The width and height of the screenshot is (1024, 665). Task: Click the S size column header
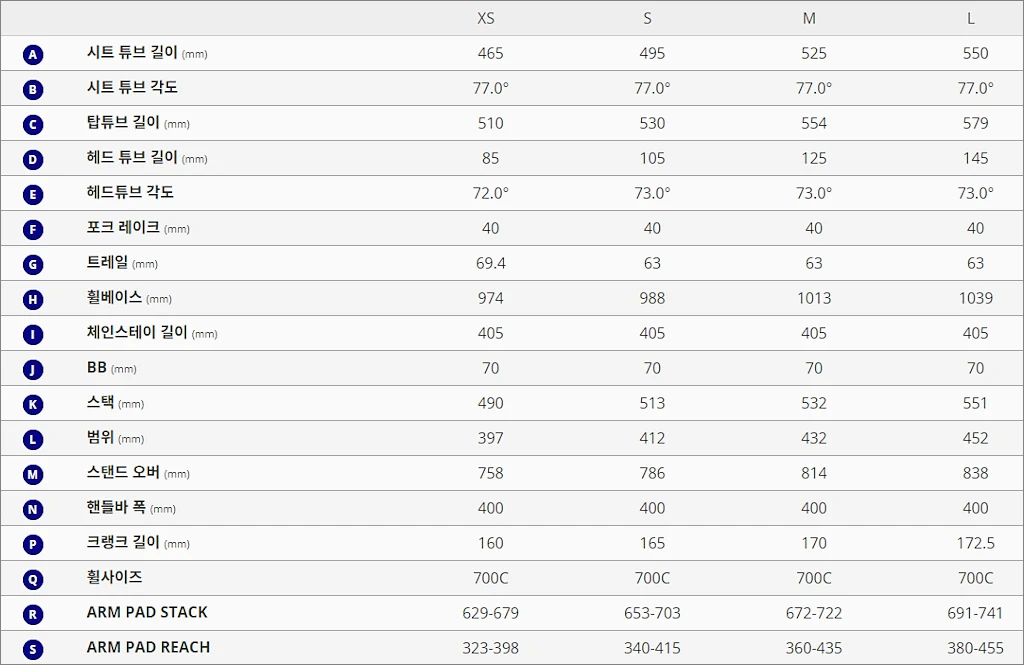pyautogui.click(x=647, y=18)
